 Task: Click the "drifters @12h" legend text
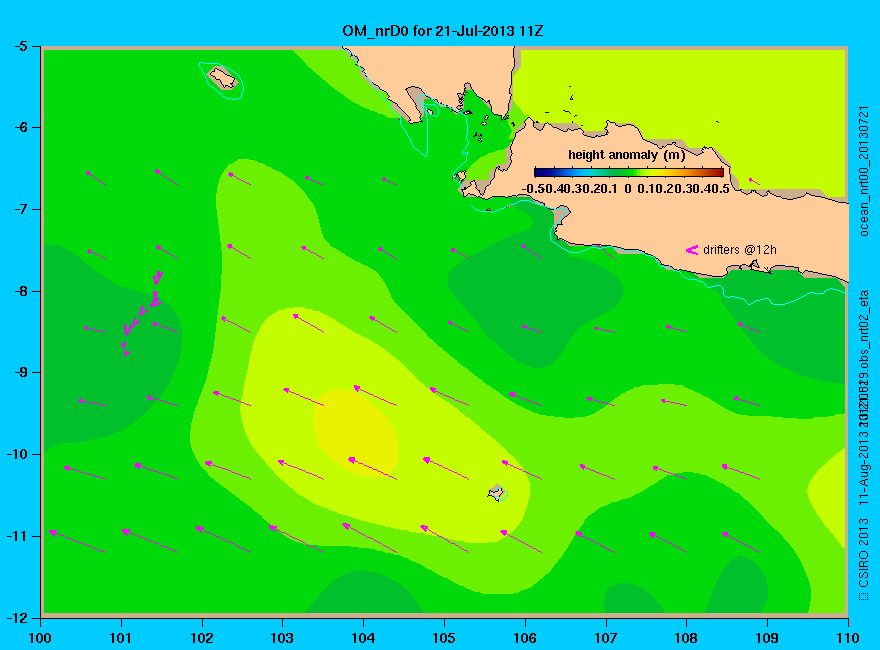[740, 250]
